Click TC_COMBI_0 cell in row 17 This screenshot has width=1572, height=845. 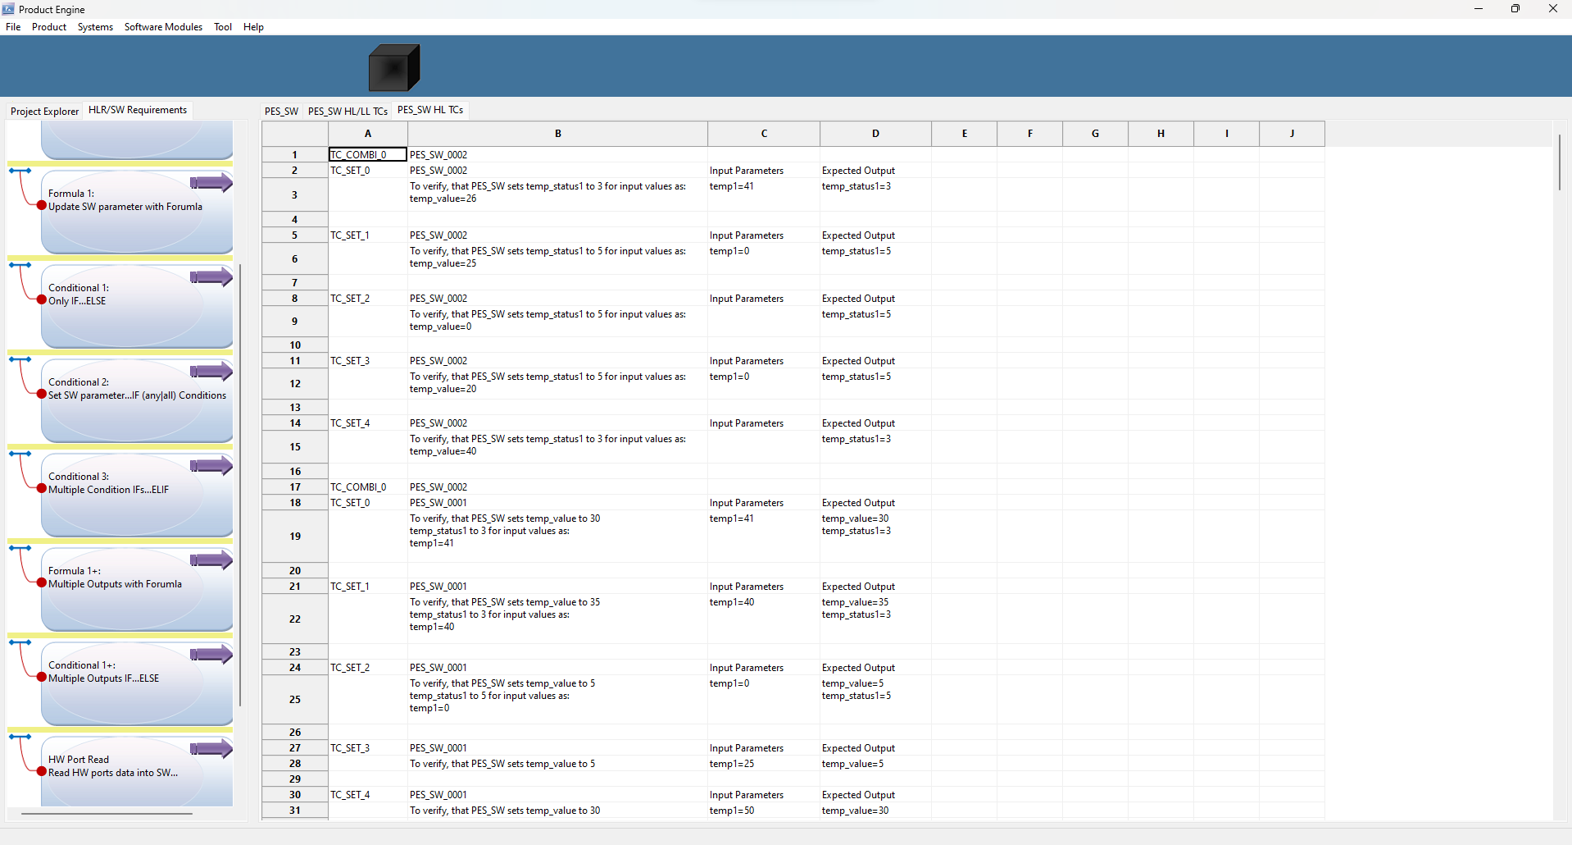[x=368, y=487]
